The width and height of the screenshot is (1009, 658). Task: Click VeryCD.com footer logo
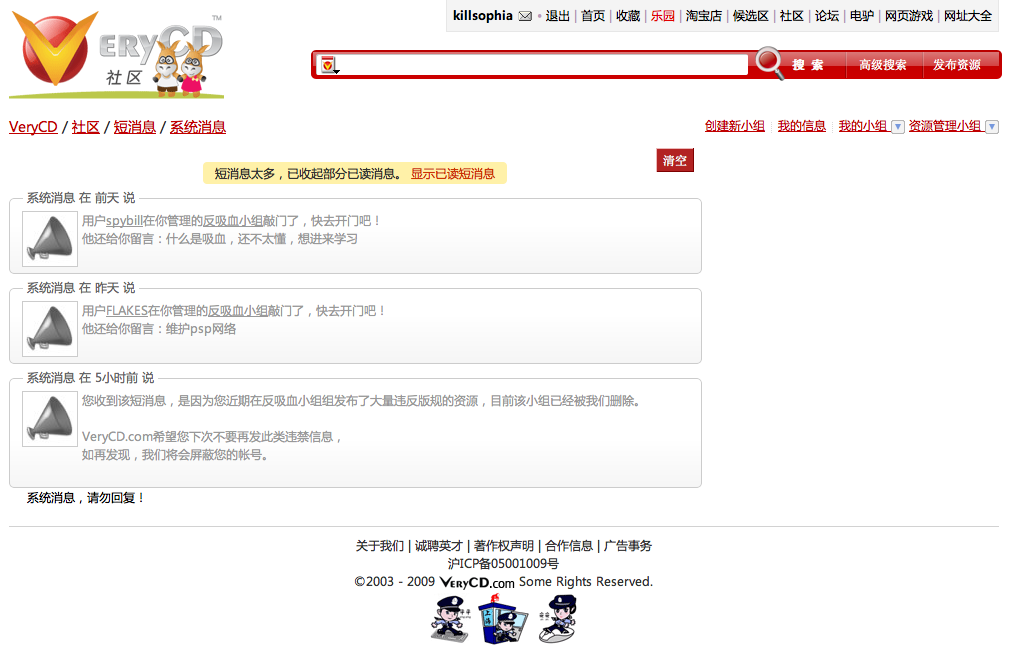click(x=477, y=583)
